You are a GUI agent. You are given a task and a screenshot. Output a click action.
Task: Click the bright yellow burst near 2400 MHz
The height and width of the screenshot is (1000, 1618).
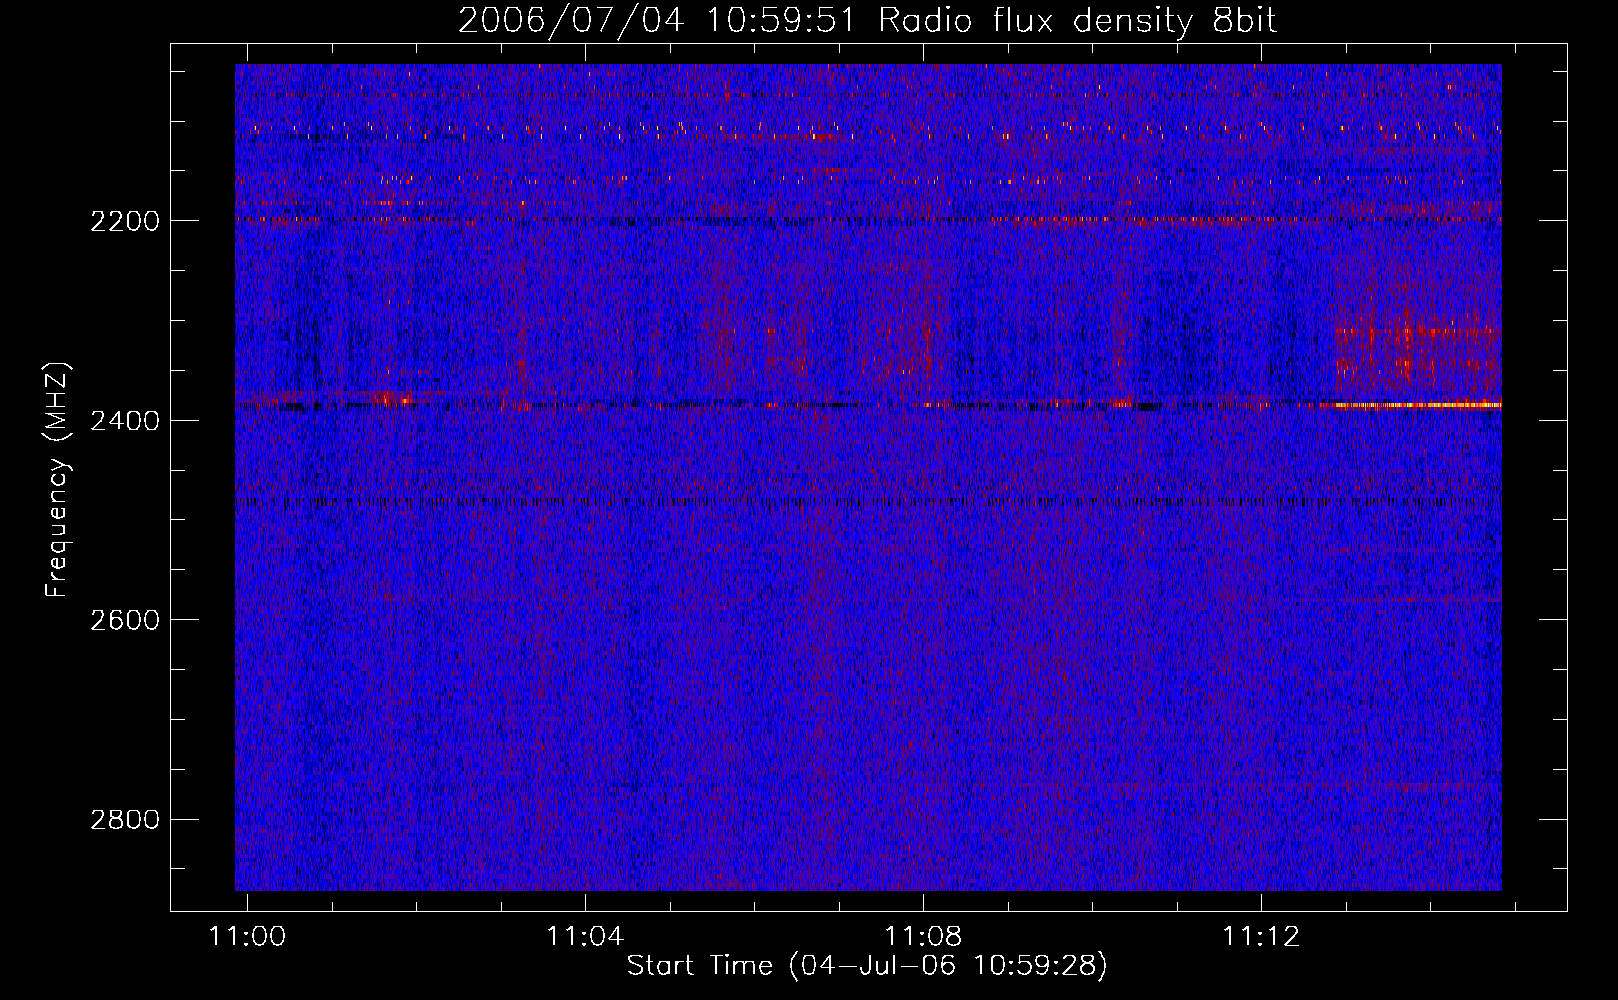(x=1410, y=405)
